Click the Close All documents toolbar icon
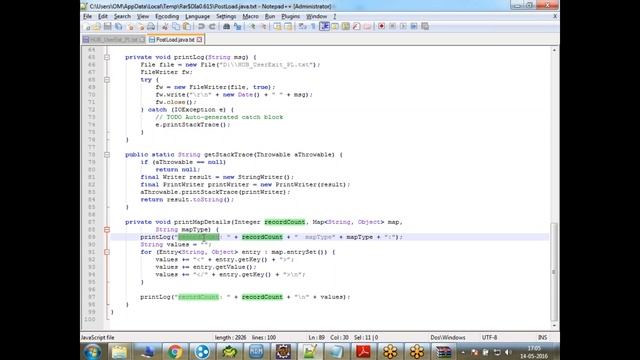 [141, 27]
